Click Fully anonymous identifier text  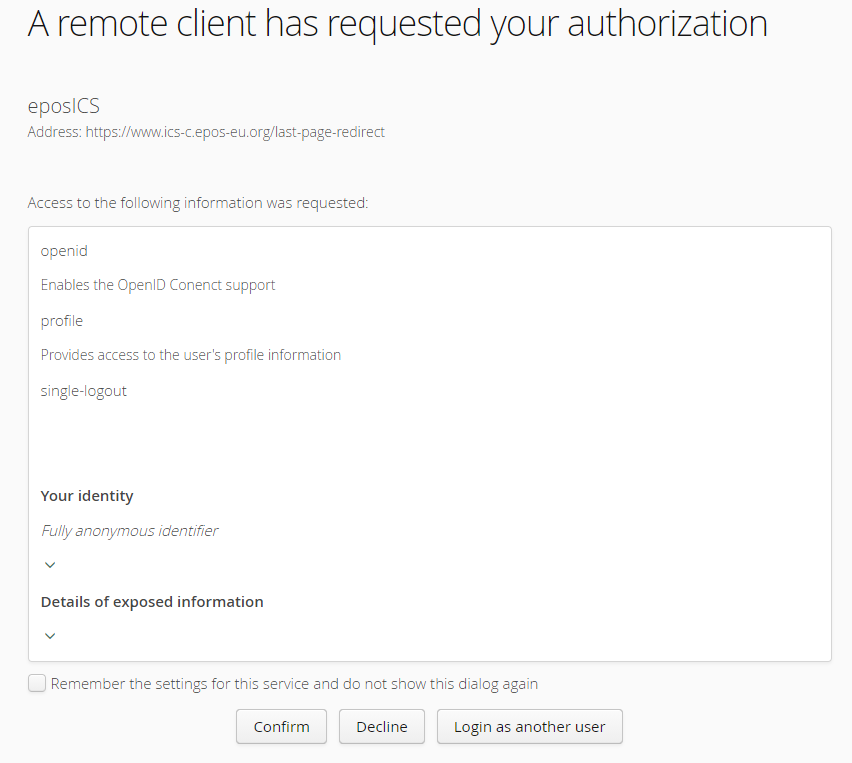(x=129, y=530)
